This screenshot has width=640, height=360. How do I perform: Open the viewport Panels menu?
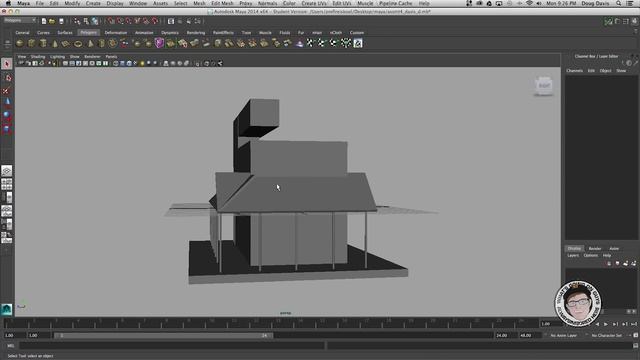pyautogui.click(x=111, y=57)
